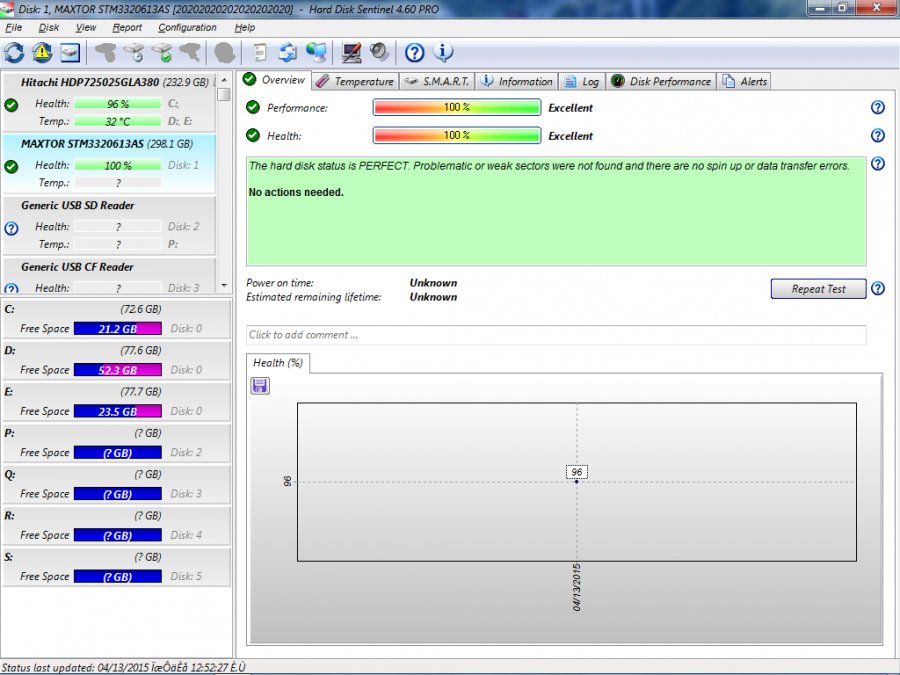Click the blue question mark toolbar help icon

[414, 53]
